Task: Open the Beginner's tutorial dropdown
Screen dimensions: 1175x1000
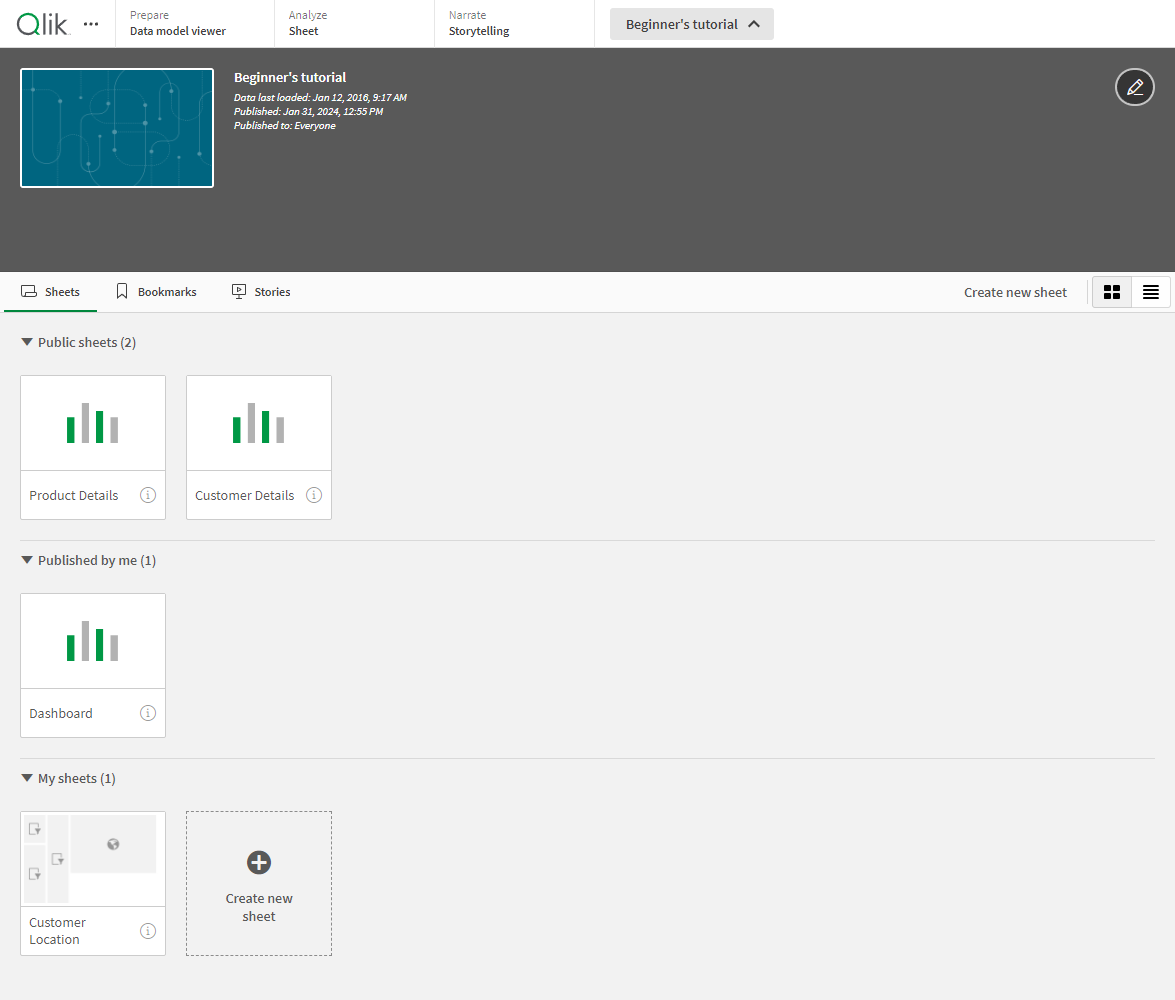Action: [691, 24]
